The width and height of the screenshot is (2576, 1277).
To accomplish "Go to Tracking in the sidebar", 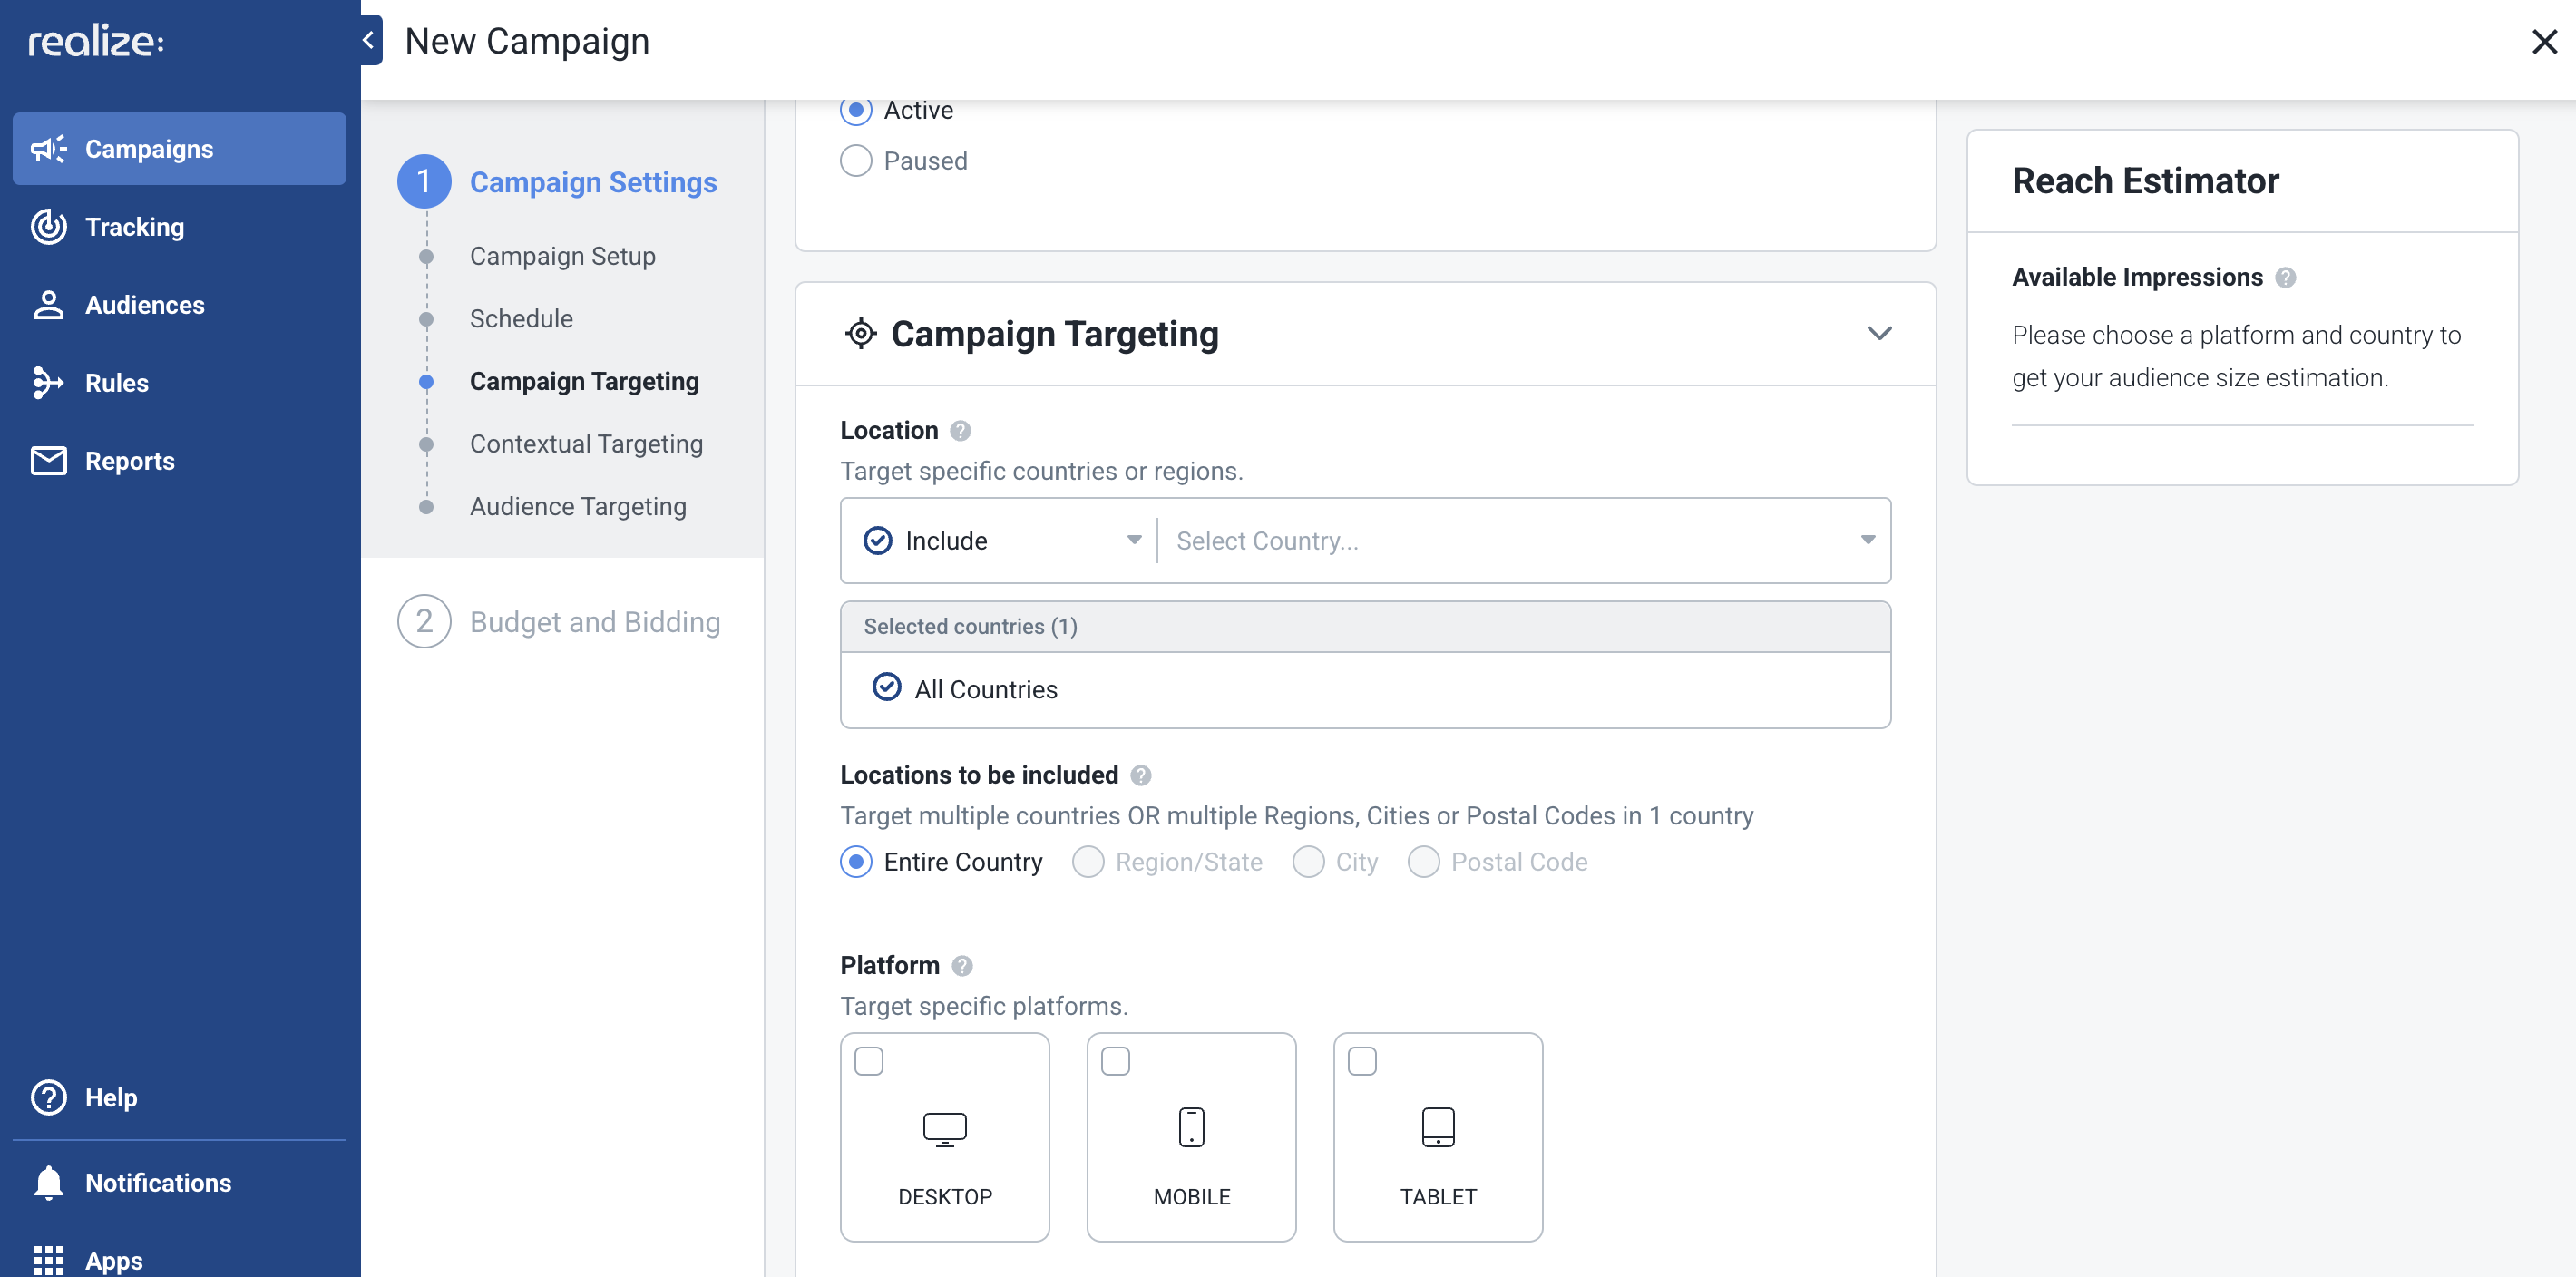I will (179, 227).
